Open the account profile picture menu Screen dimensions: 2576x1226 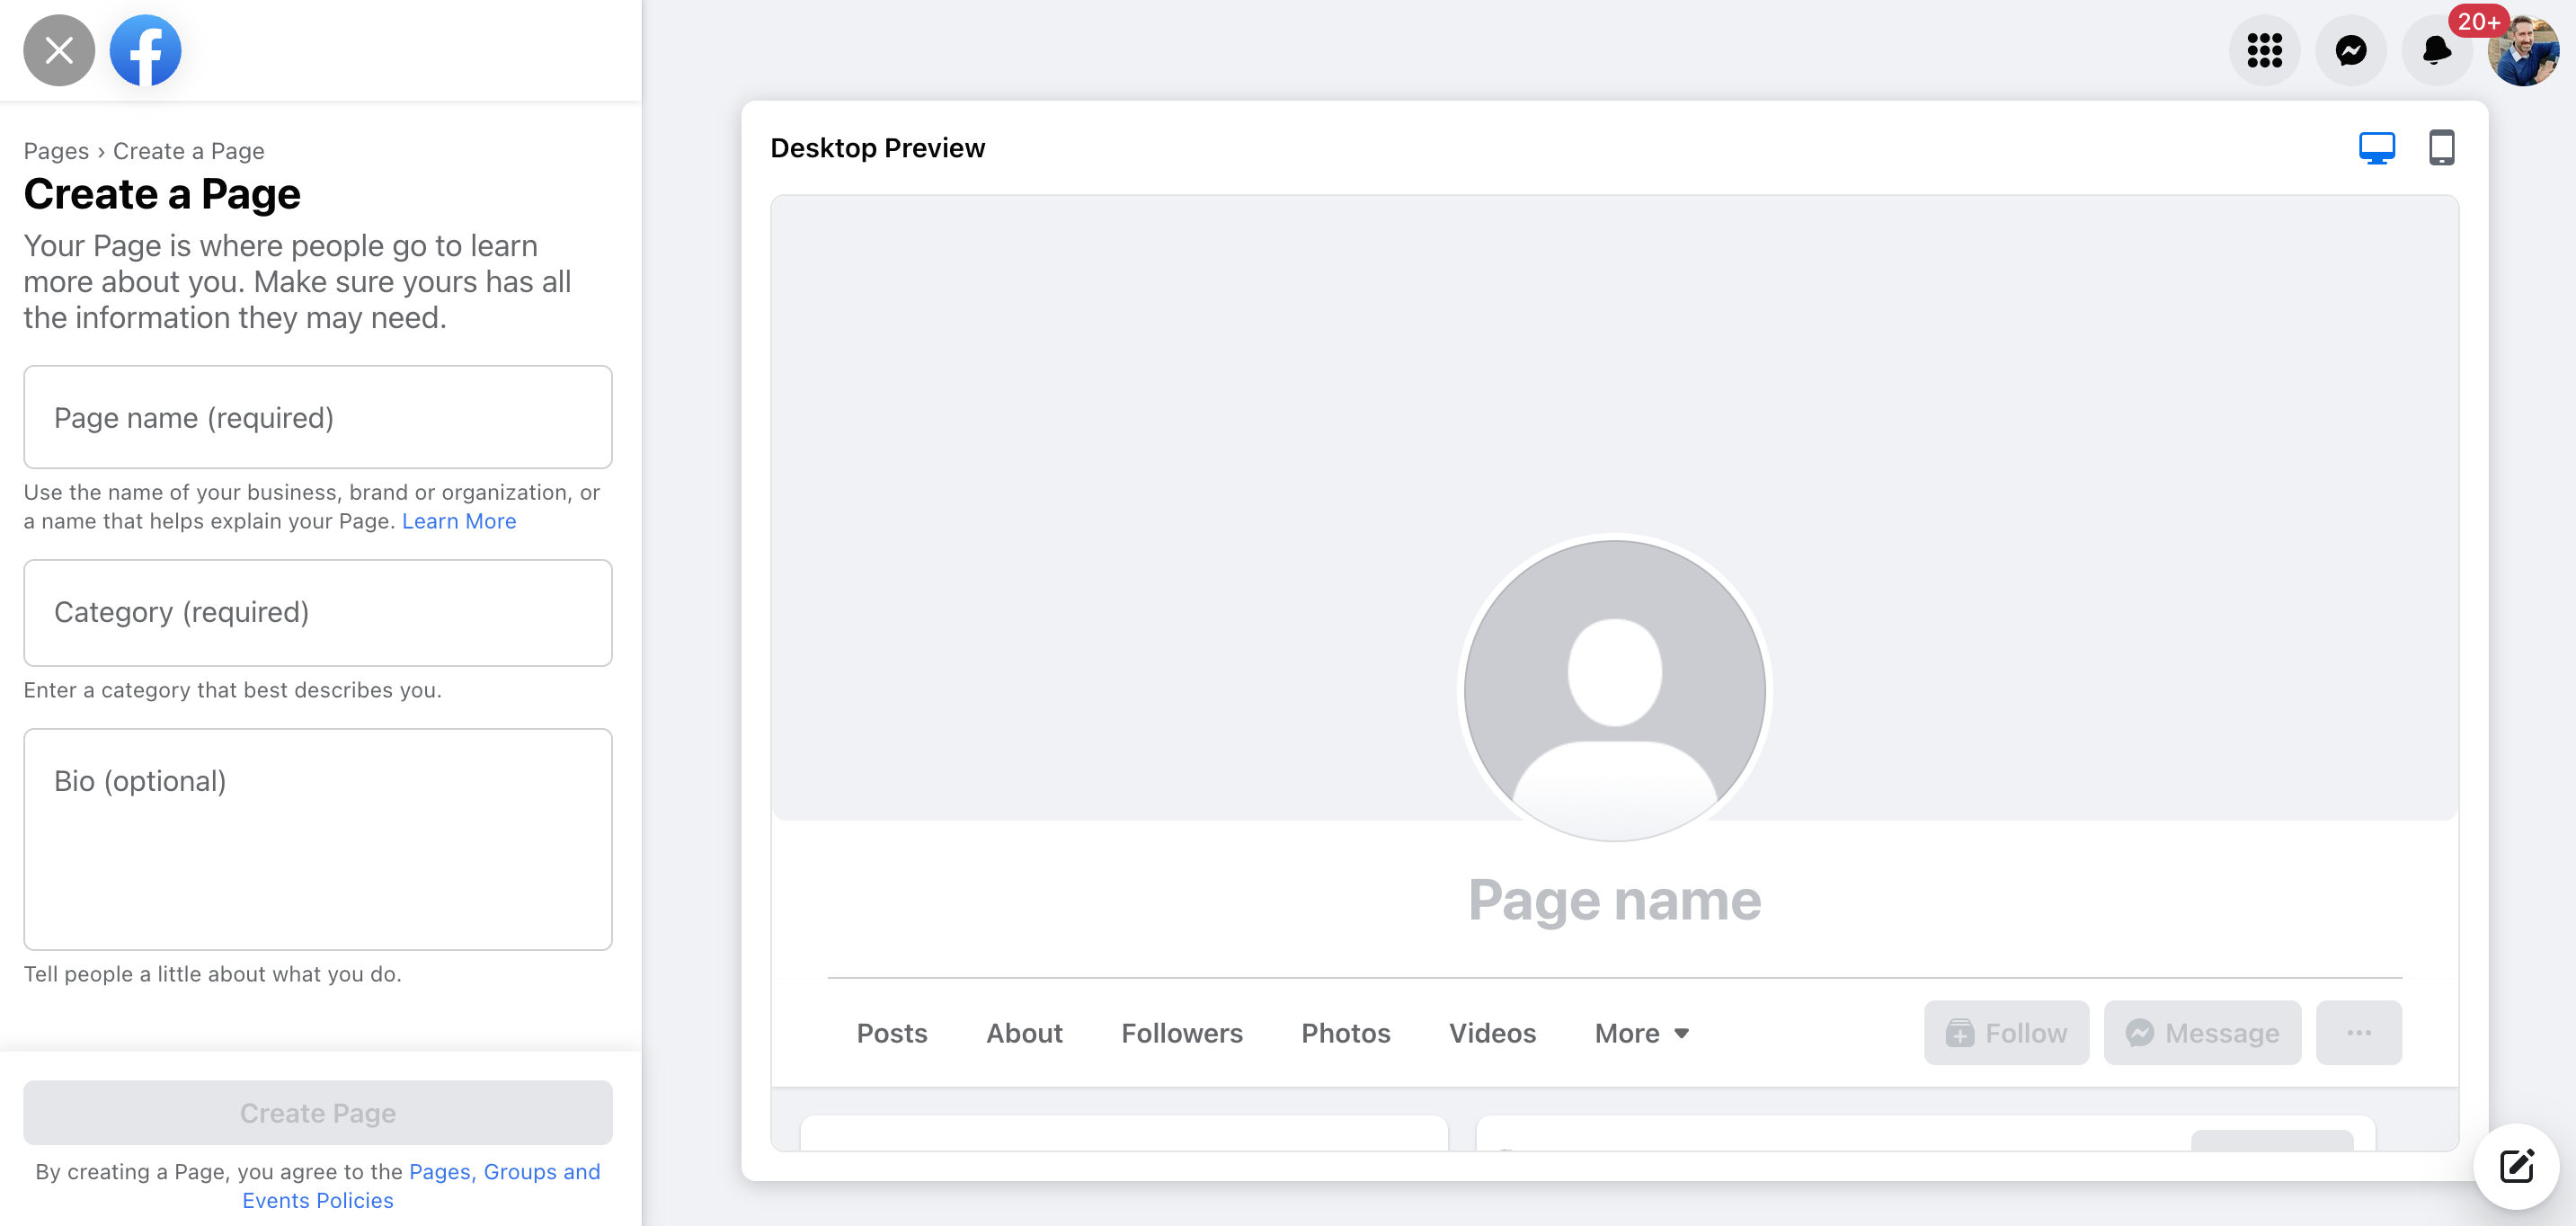(x=2523, y=52)
